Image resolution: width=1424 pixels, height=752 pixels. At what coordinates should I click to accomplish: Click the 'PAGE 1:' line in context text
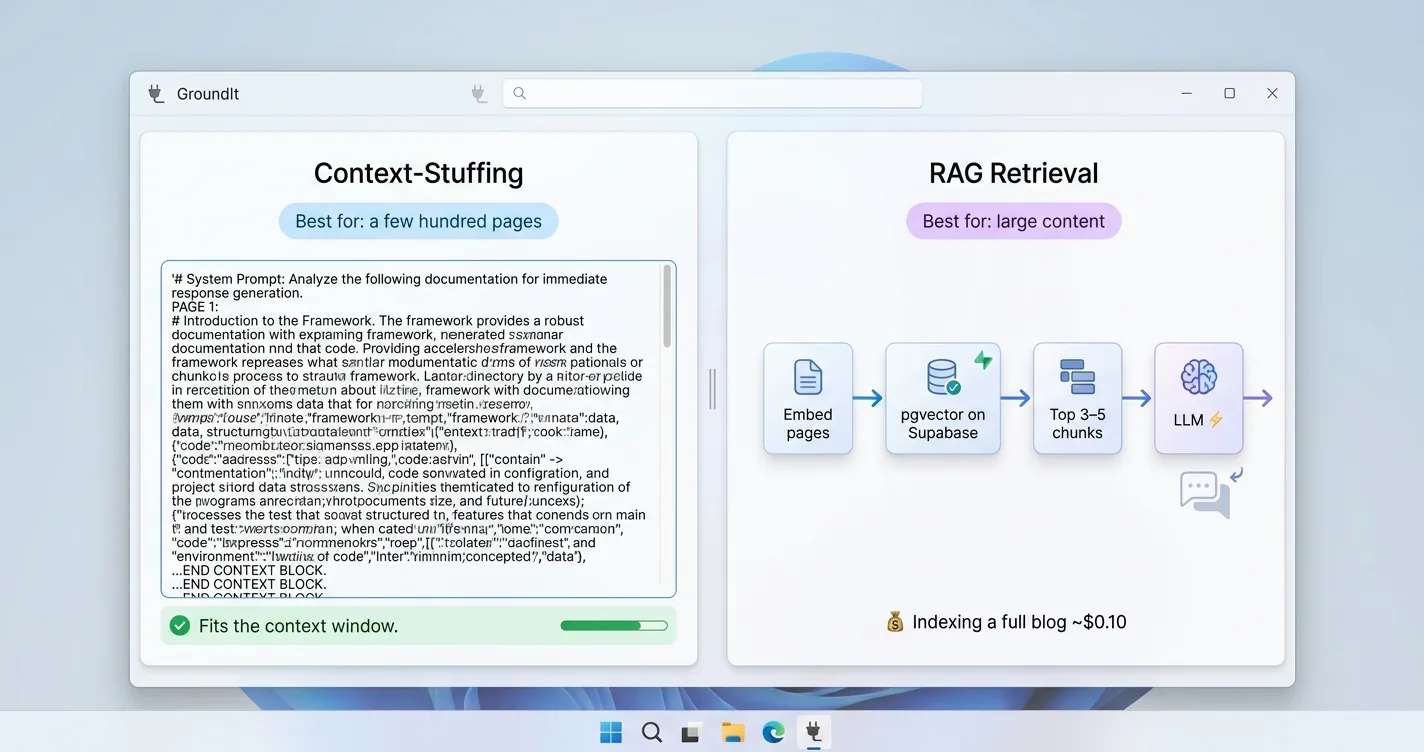(x=195, y=307)
